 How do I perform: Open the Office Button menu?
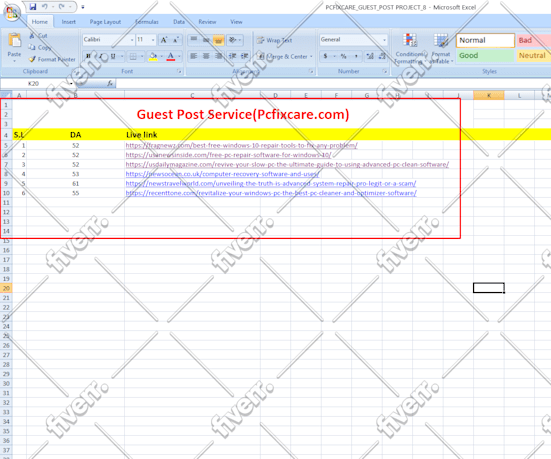(12, 12)
